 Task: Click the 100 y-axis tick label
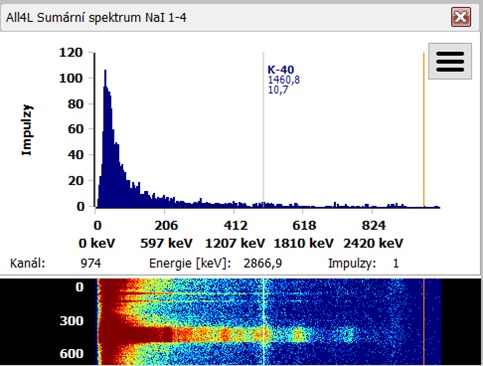[x=71, y=79]
